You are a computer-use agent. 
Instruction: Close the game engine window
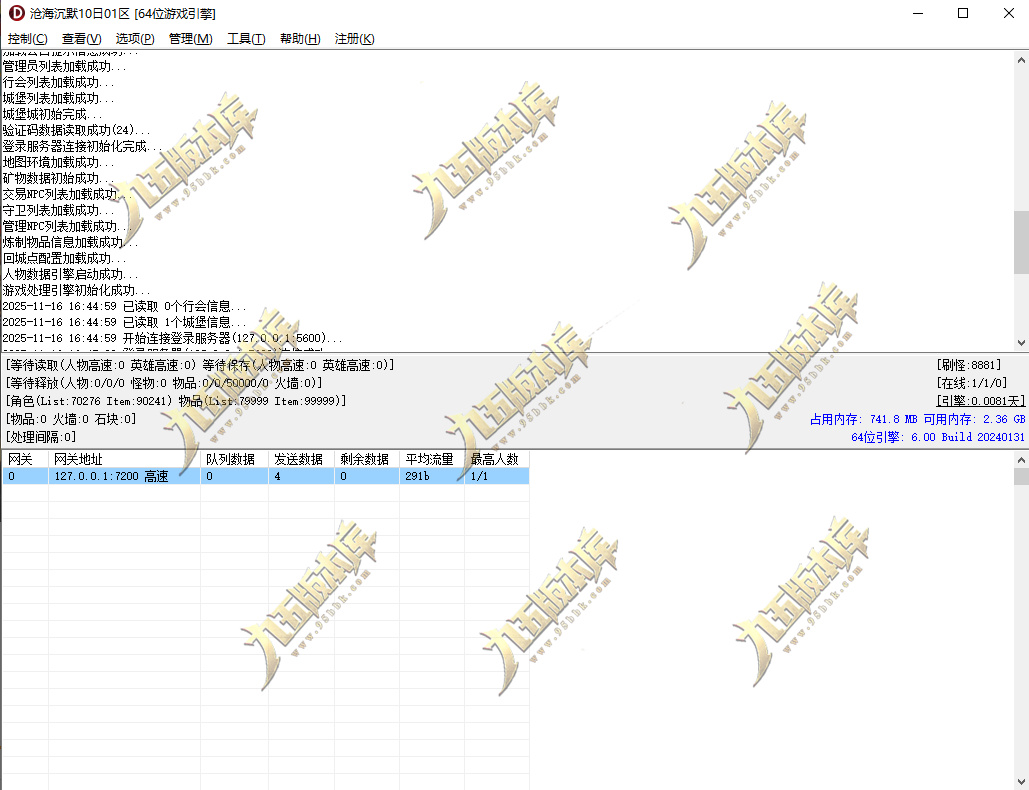click(x=1008, y=13)
